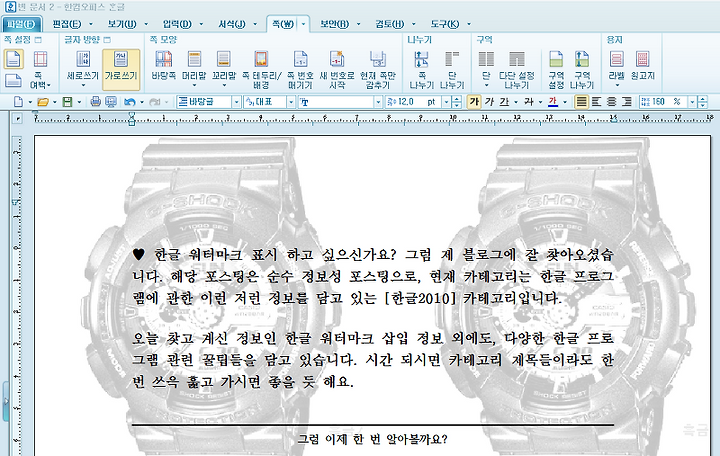The image size is (720, 456).
Task: Insert 꼬리말 footer
Action: click(x=224, y=69)
